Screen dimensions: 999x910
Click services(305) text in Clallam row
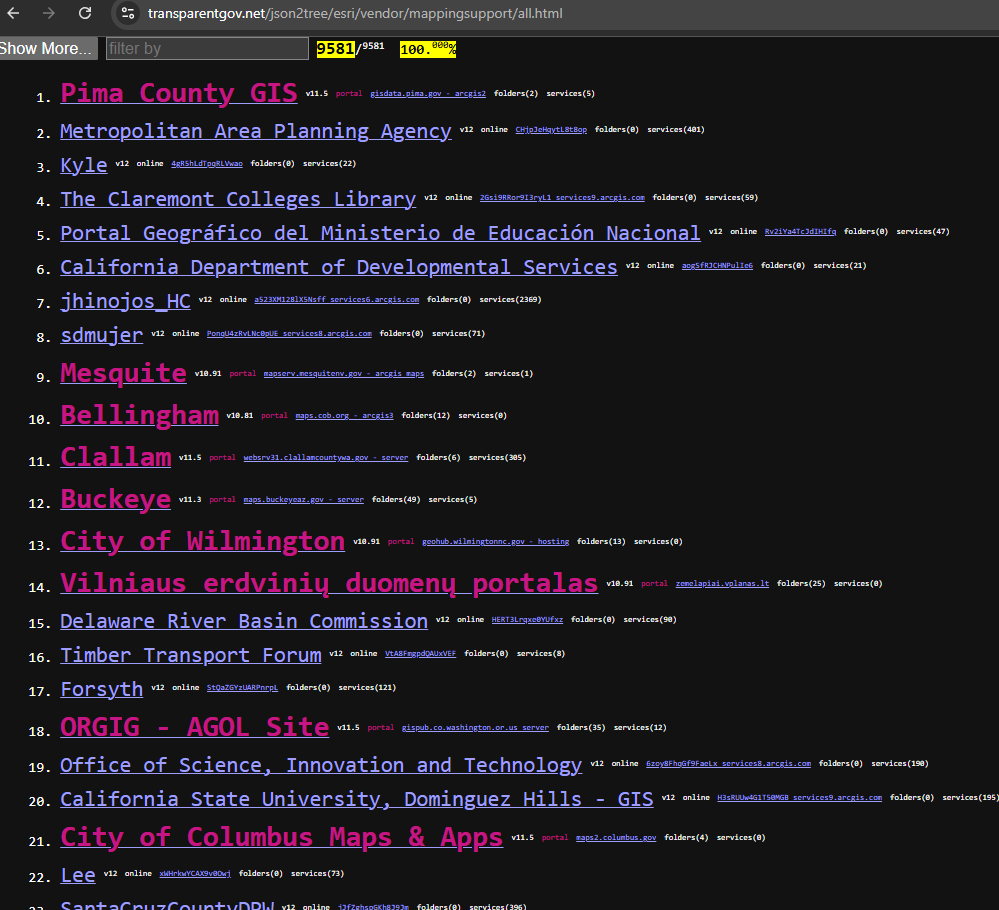[x=498, y=458]
